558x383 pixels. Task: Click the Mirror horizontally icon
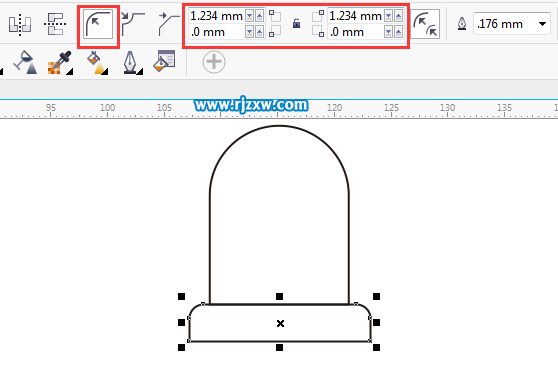(20, 24)
